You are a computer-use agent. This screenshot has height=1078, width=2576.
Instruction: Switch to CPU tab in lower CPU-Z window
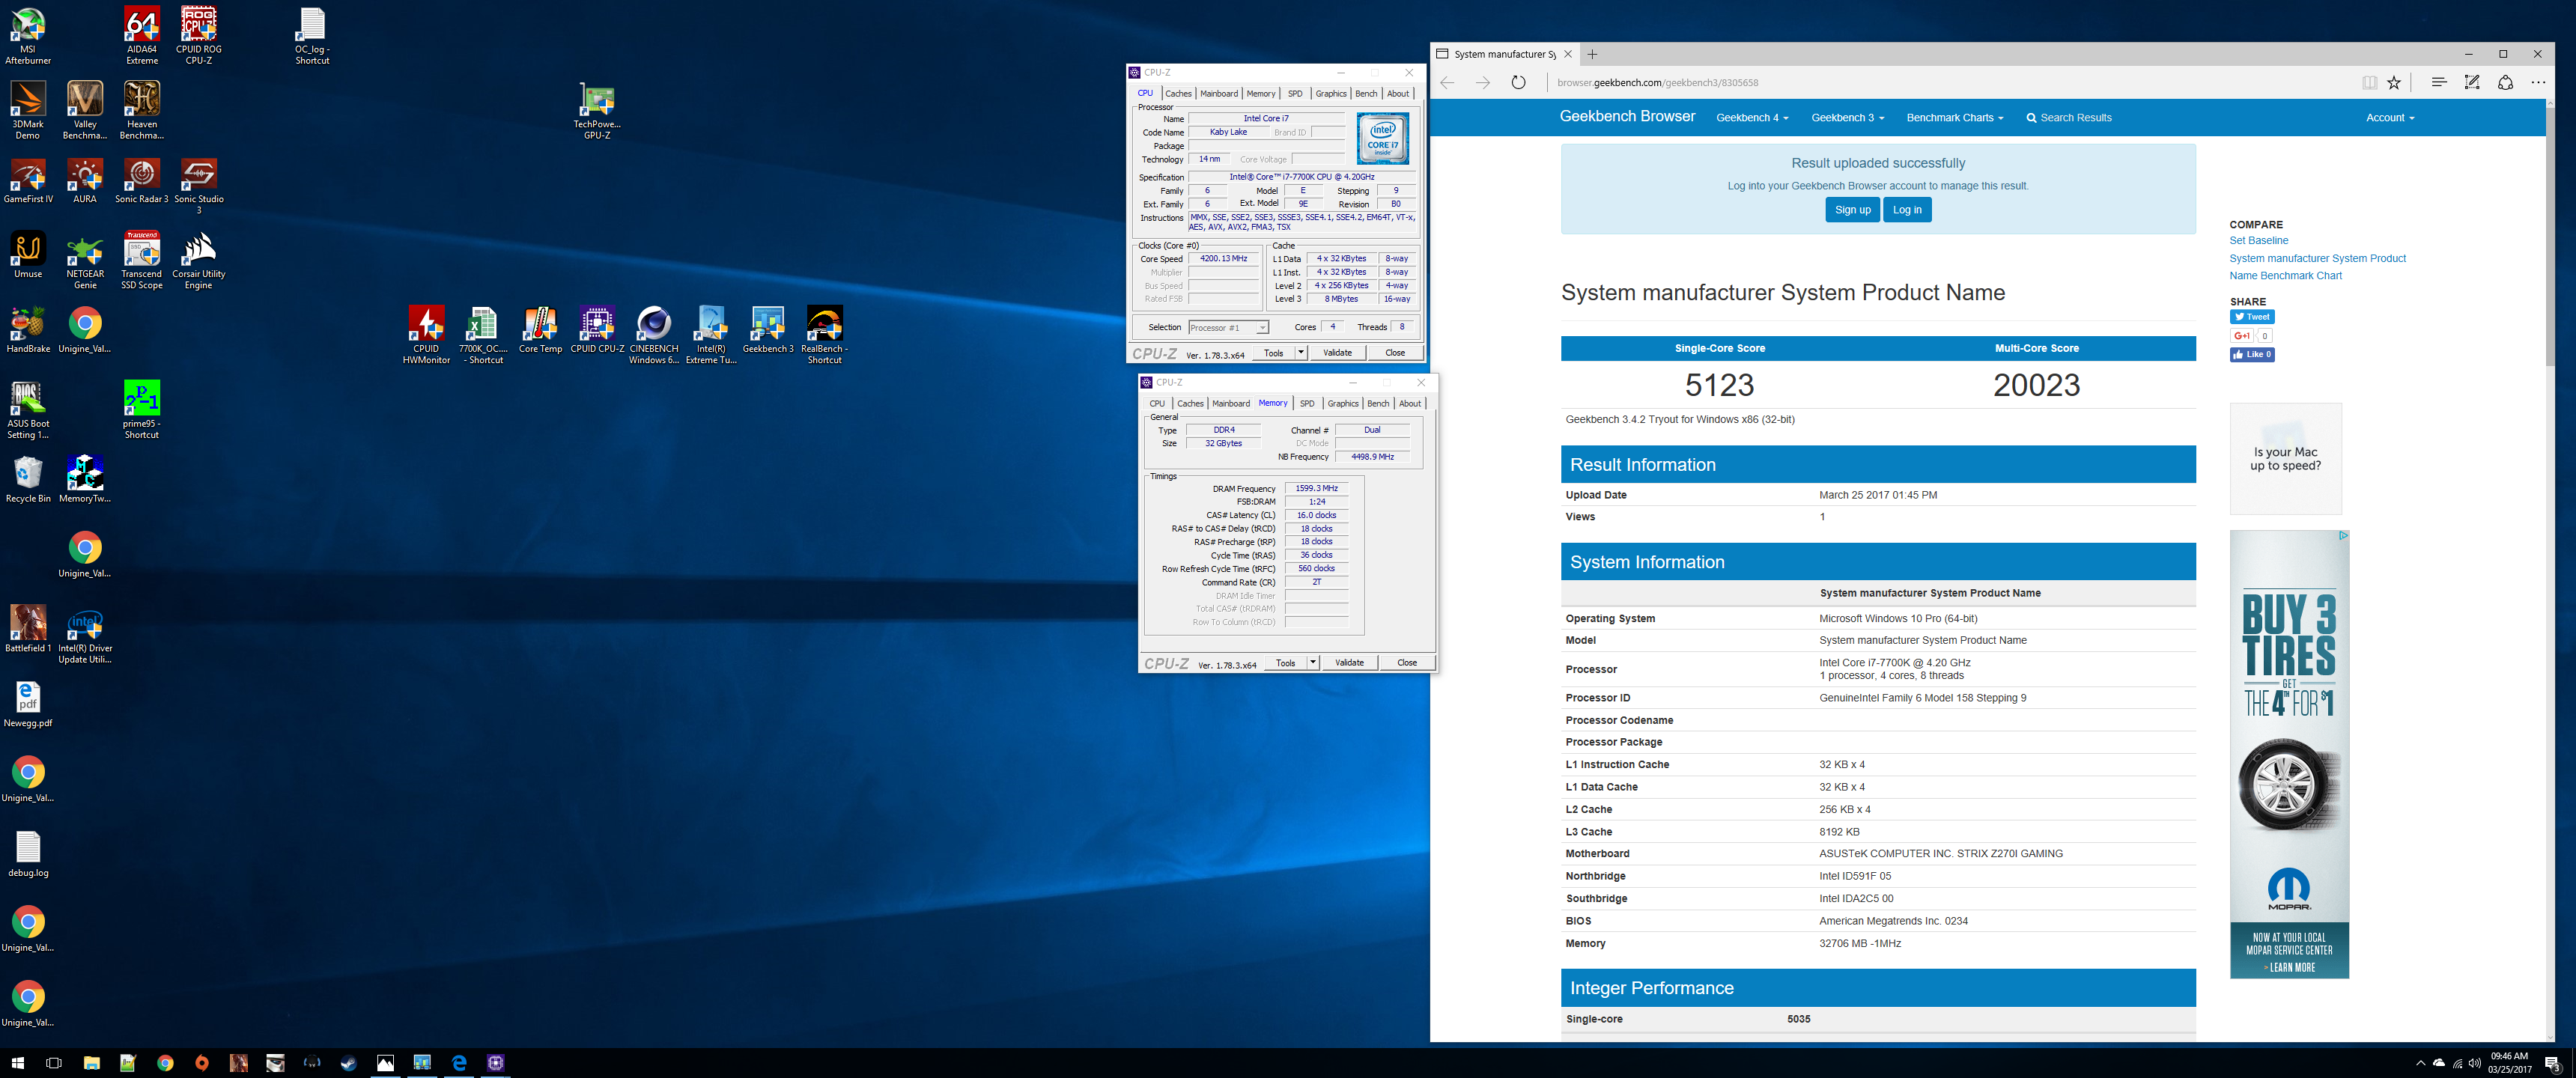click(x=1157, y=404)
